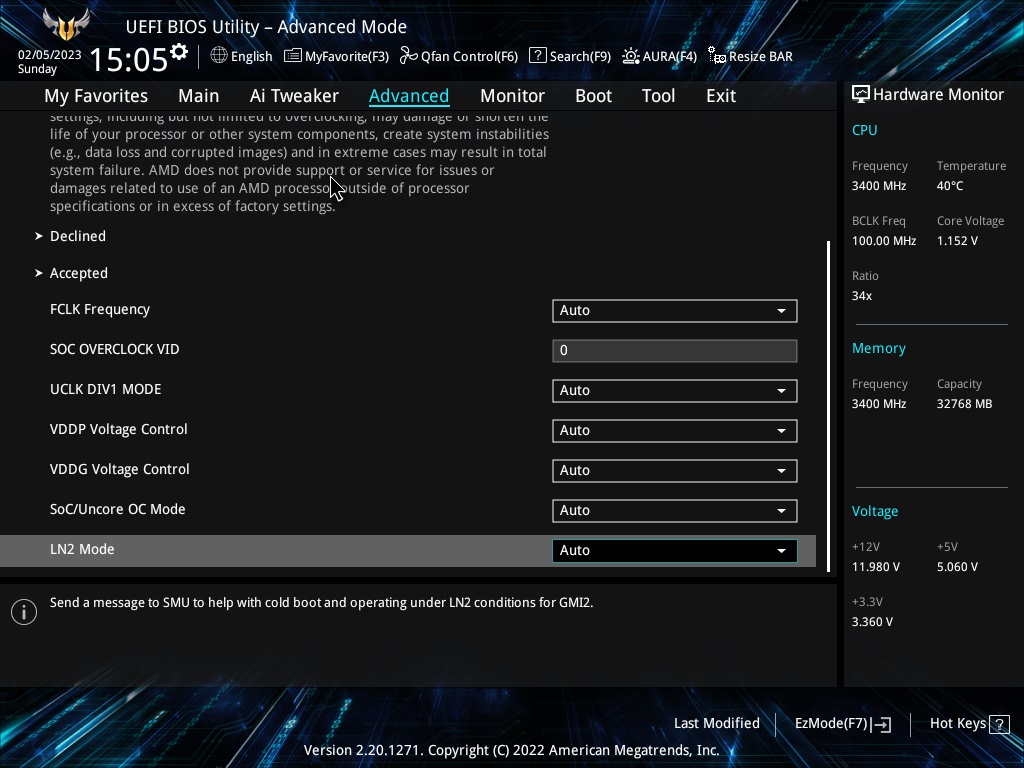Open AURA(F4) text label
Image resolution: width=1024 pixels, height=768 pixels.
coord(669,57)
